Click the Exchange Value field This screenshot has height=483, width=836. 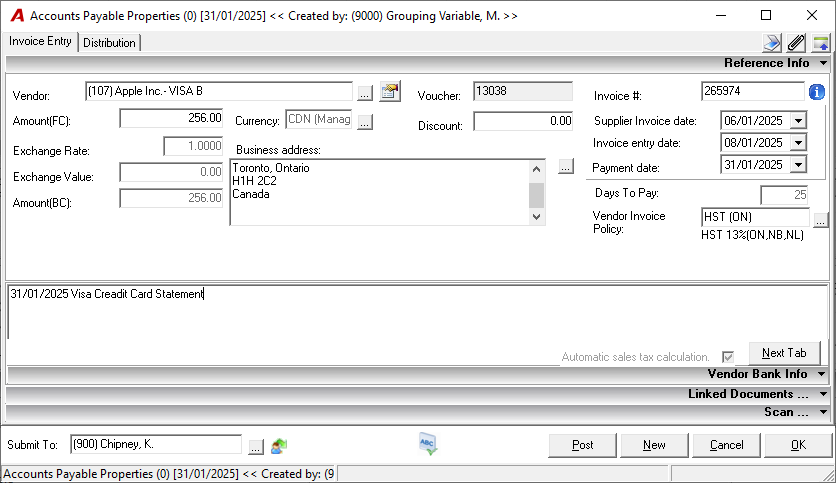(171, 172)
